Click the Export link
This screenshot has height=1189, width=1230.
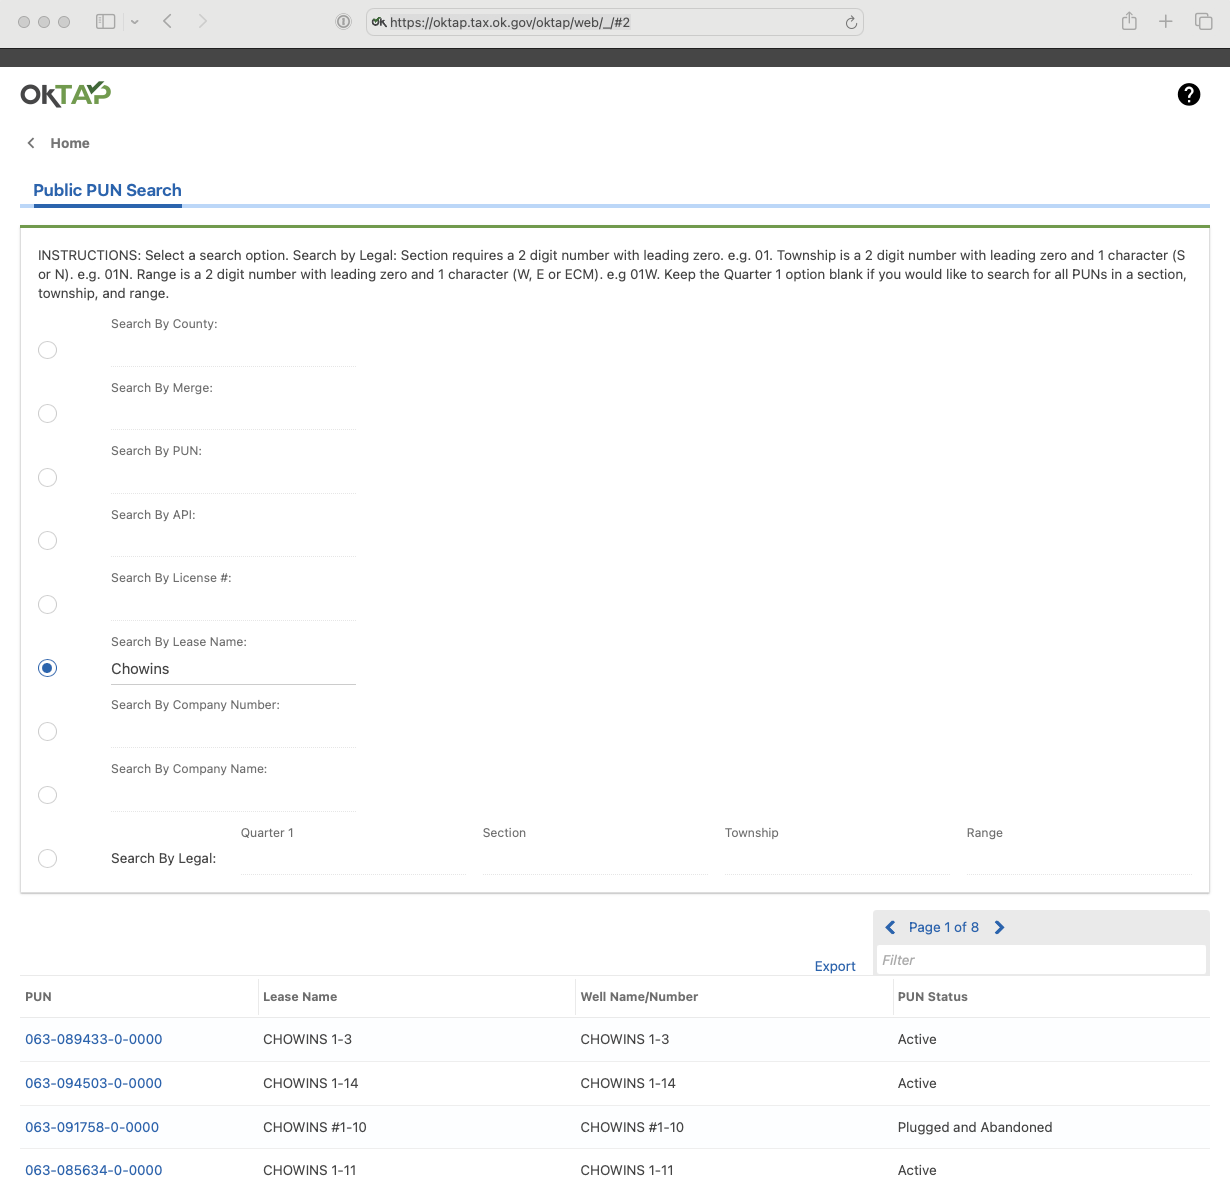(x=834, y=966)
